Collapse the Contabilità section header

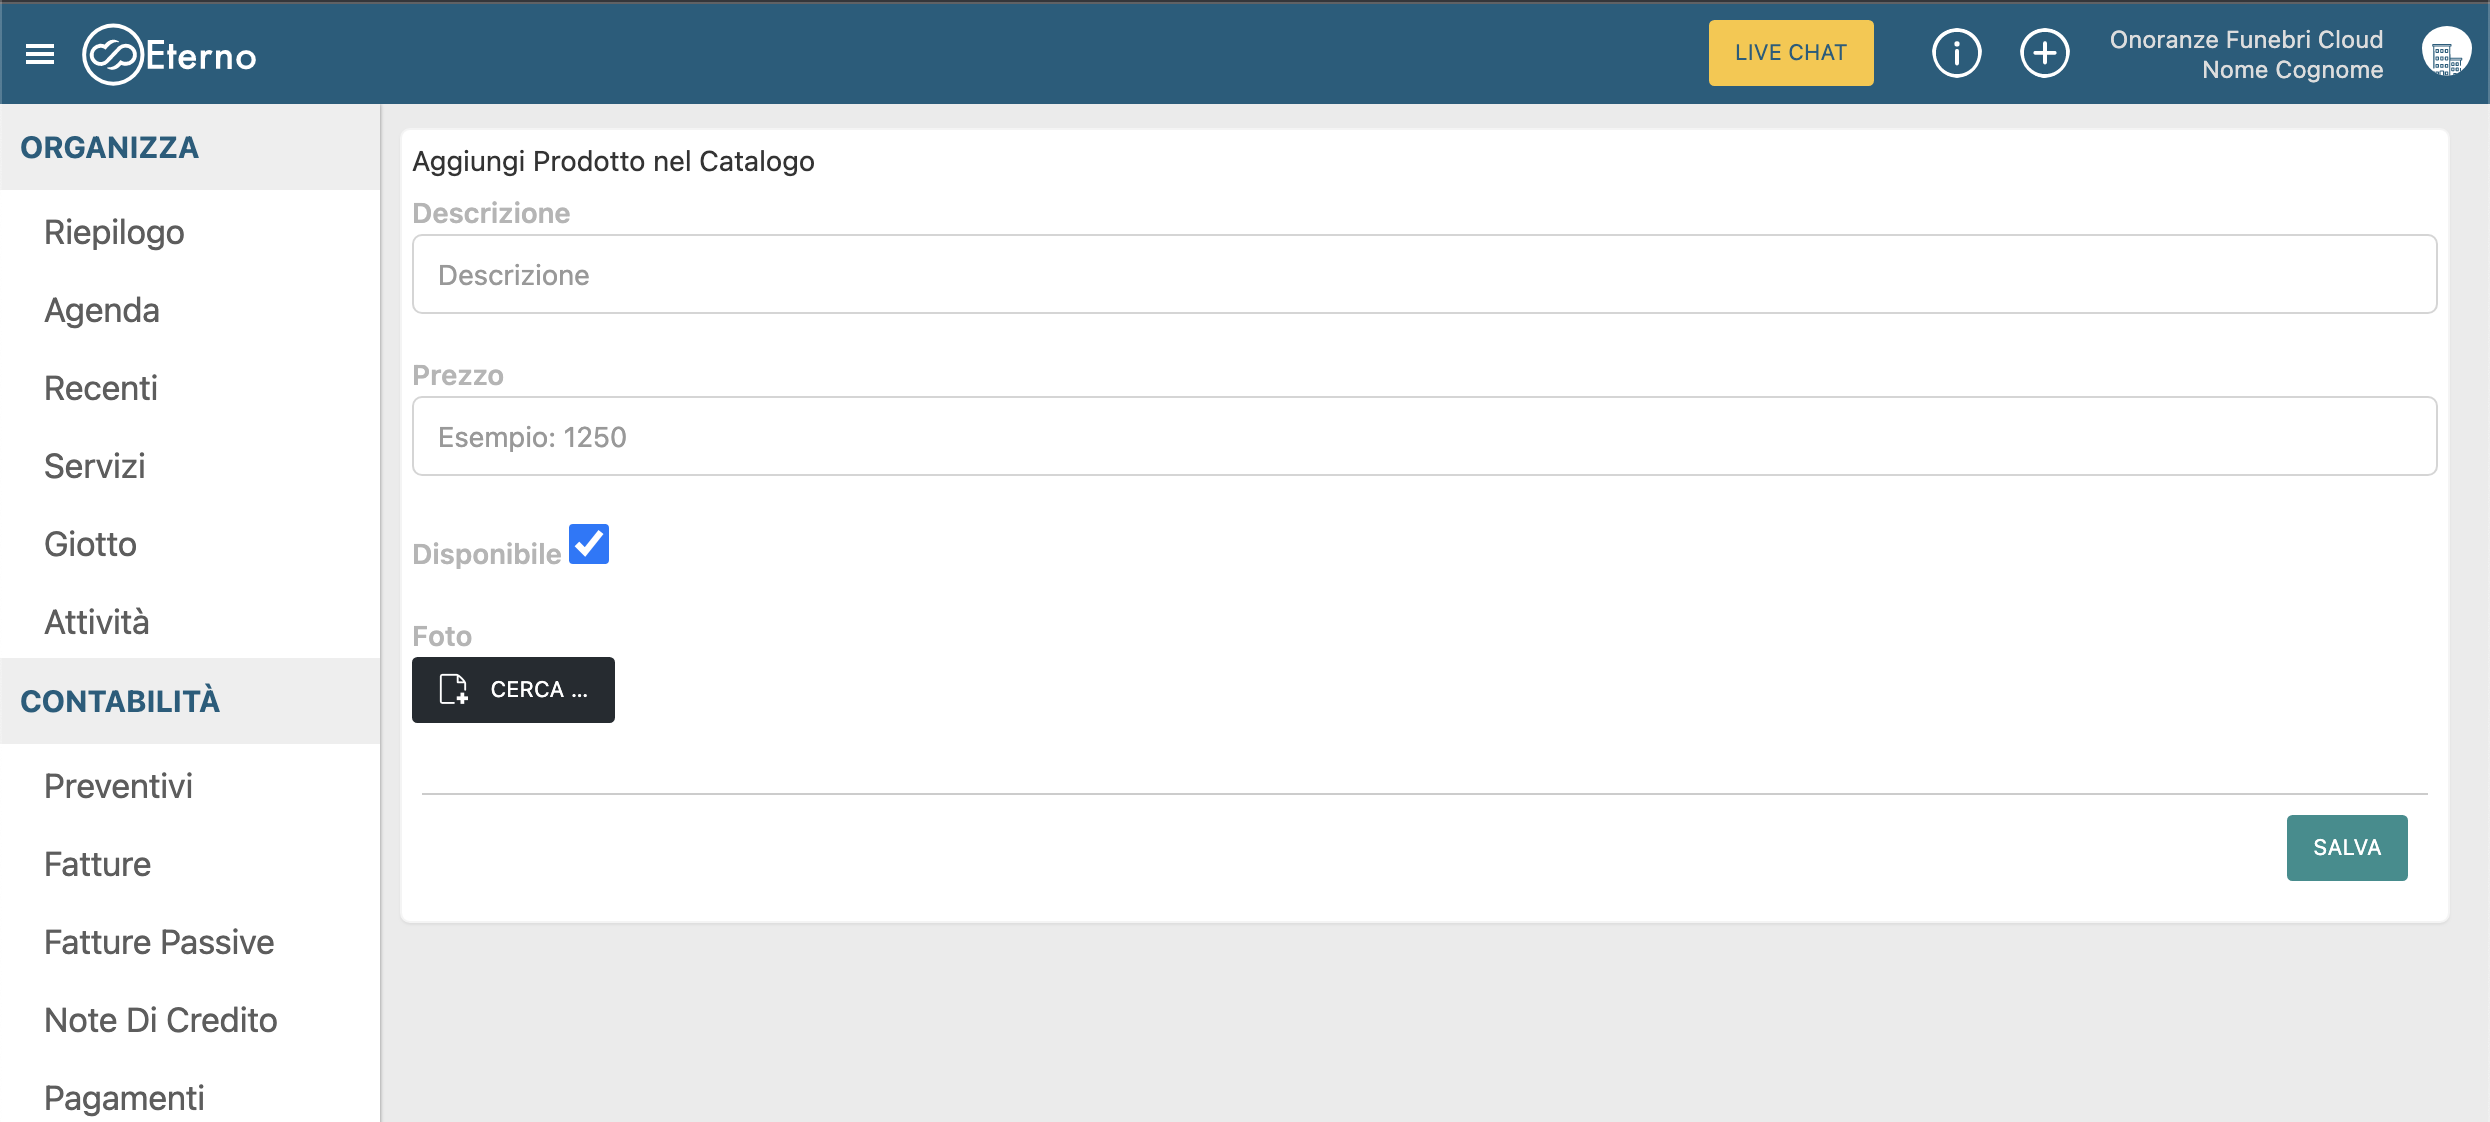[x=120, y=701]
